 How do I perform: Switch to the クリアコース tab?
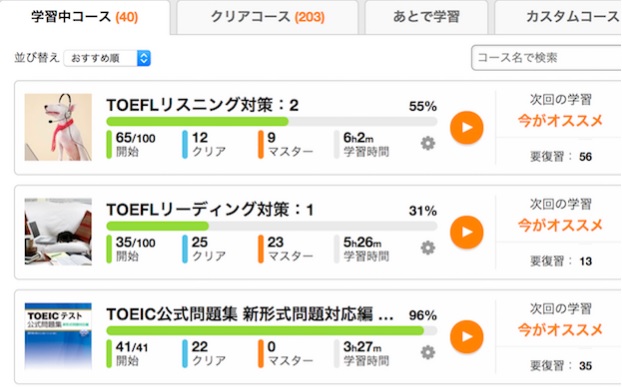(267, 17)
